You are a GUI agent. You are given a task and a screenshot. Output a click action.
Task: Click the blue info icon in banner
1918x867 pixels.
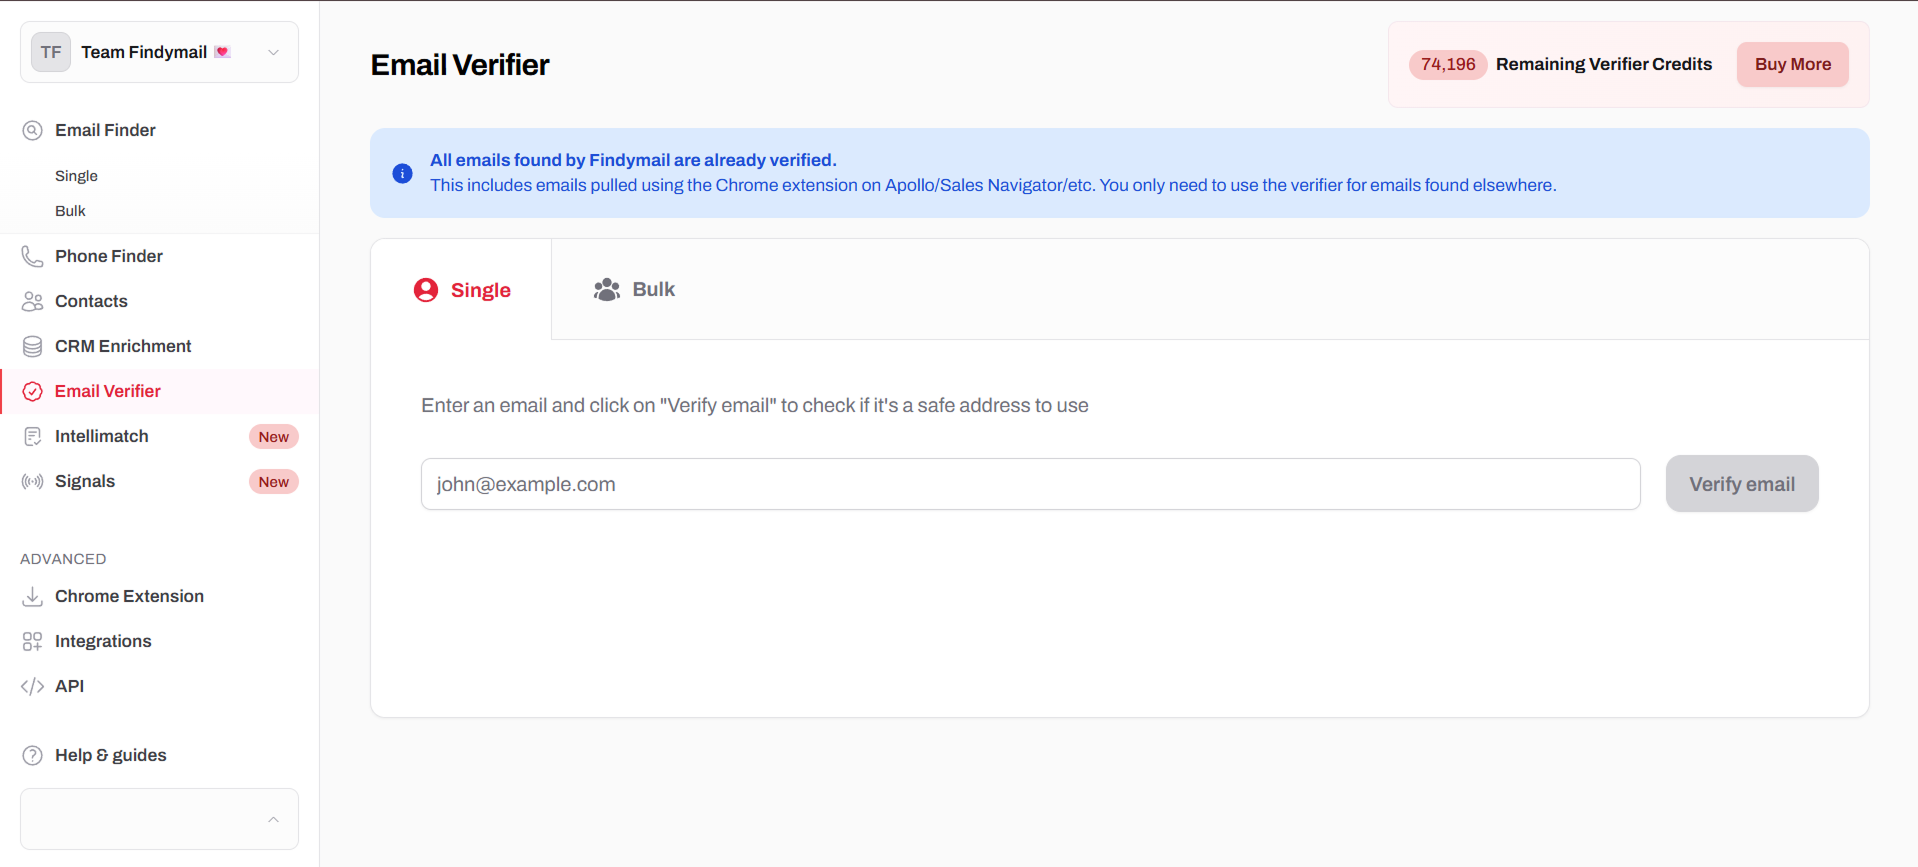[x=402, y=173]
